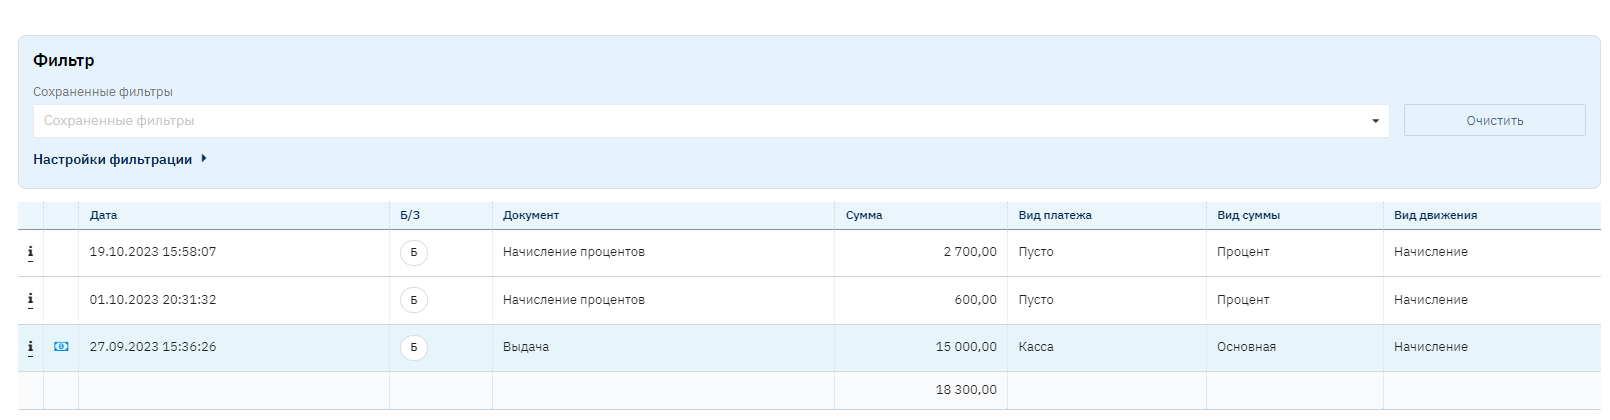Click info icon for 27.09.2023 row

(30, 347)
